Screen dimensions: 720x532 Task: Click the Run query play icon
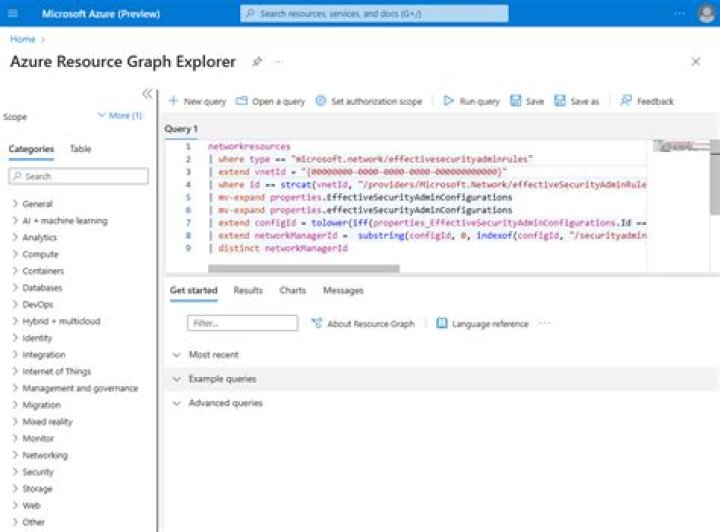tap(449, 101)
